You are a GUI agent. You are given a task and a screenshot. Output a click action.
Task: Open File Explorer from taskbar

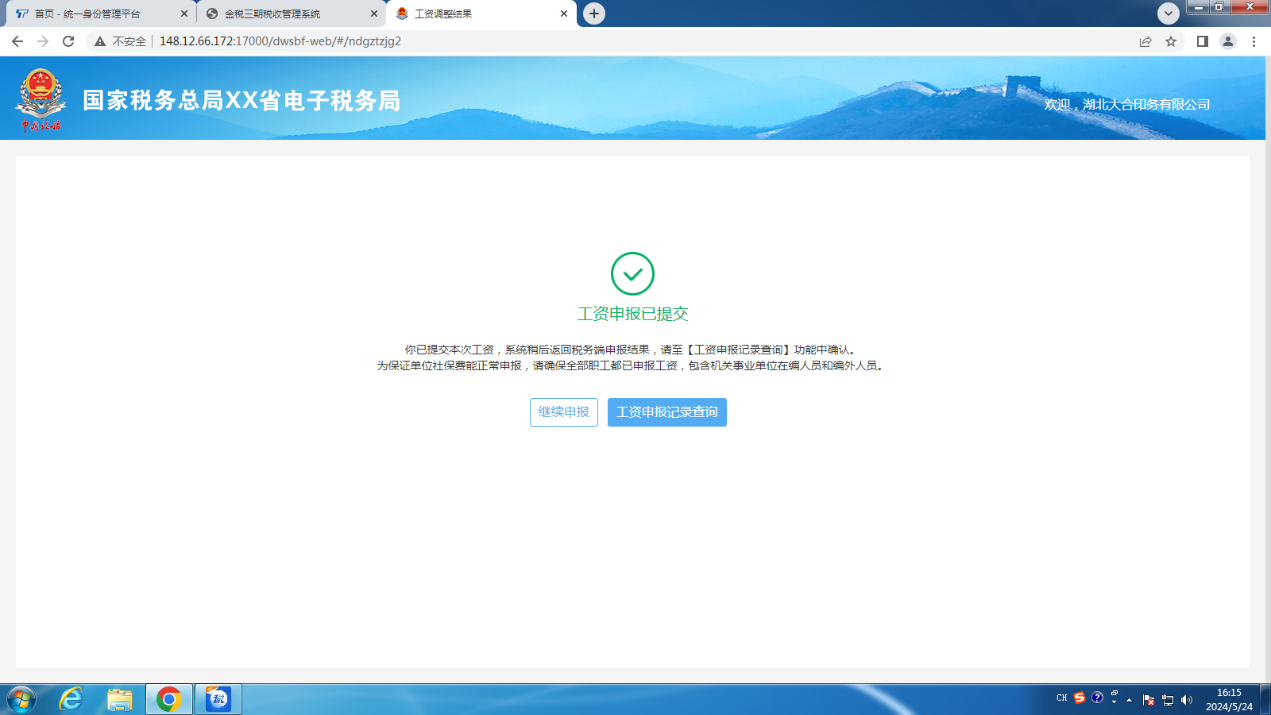click(120, 699)
